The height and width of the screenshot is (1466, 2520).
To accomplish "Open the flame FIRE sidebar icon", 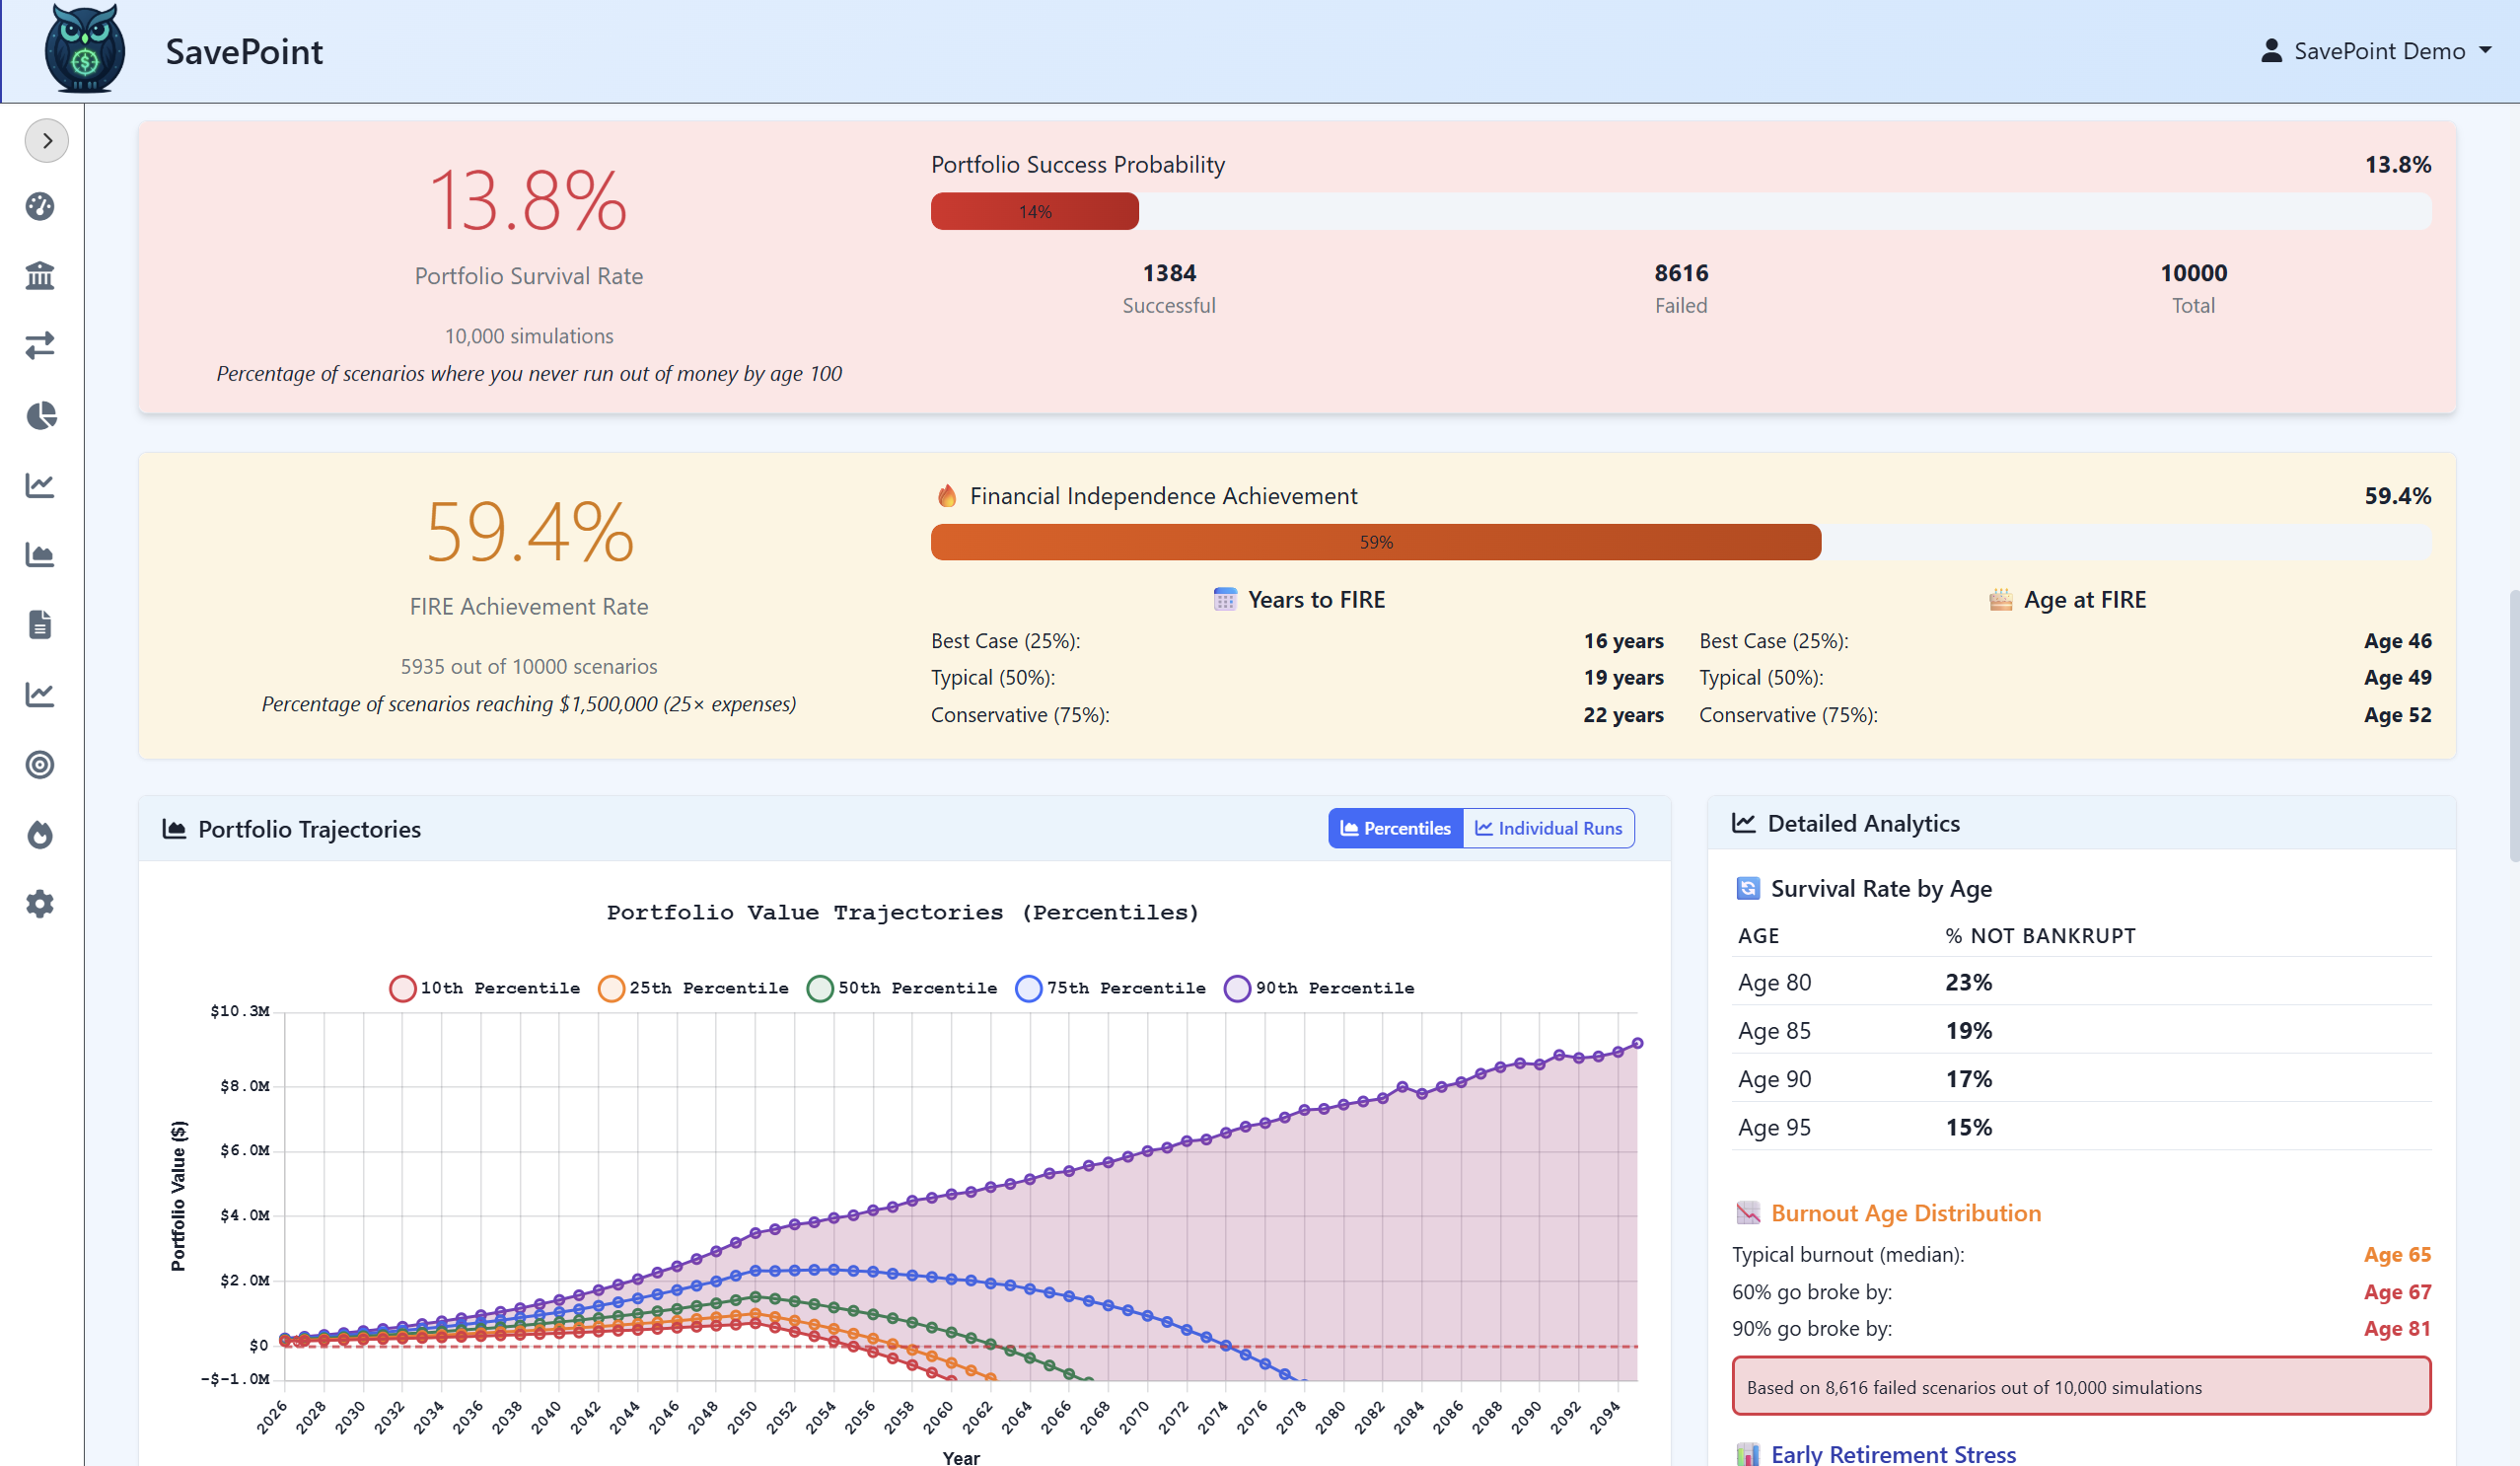I will [x=40, y=835].
